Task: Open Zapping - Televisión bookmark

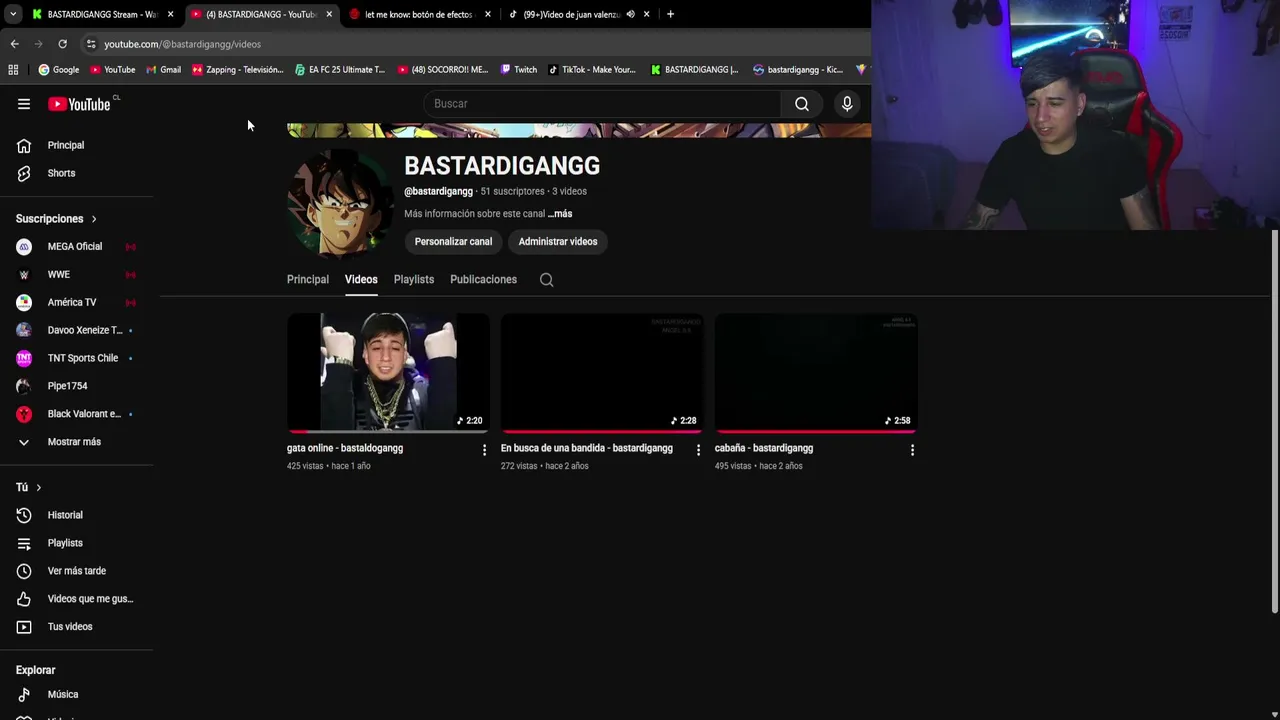Action: pyautogui.click(x=238, y=70)
